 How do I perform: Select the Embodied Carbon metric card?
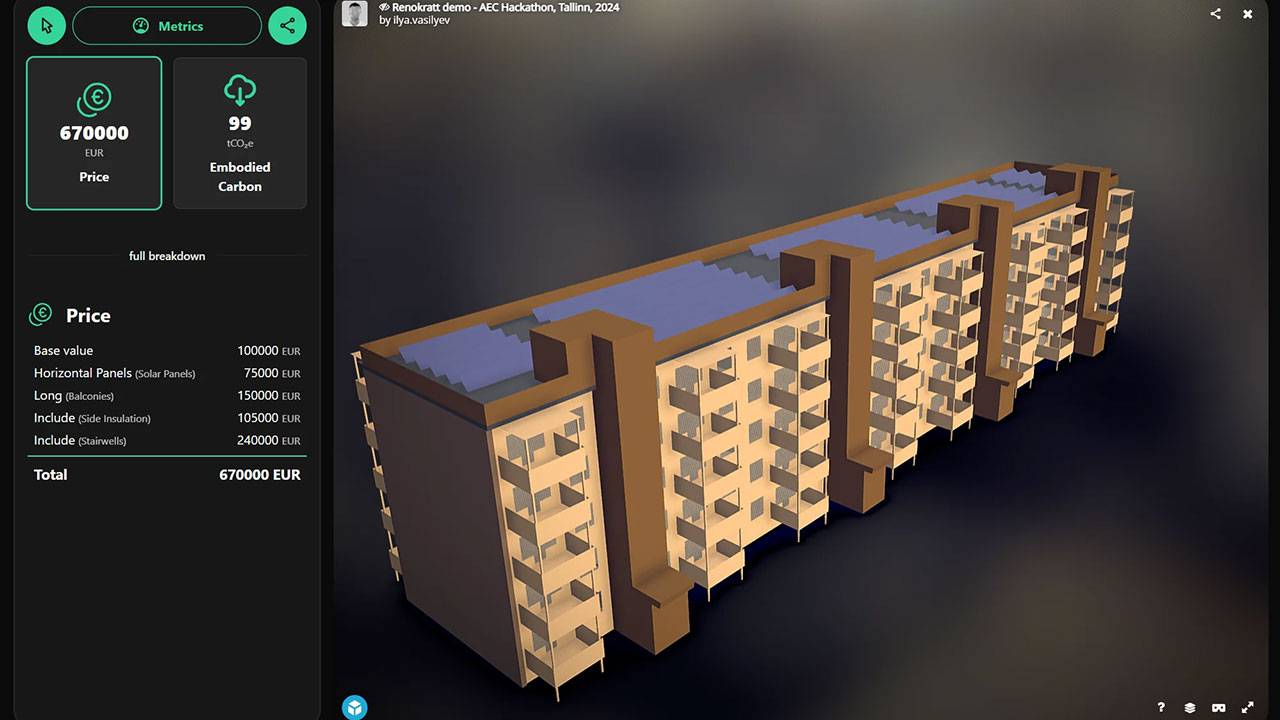pos(240,133)
